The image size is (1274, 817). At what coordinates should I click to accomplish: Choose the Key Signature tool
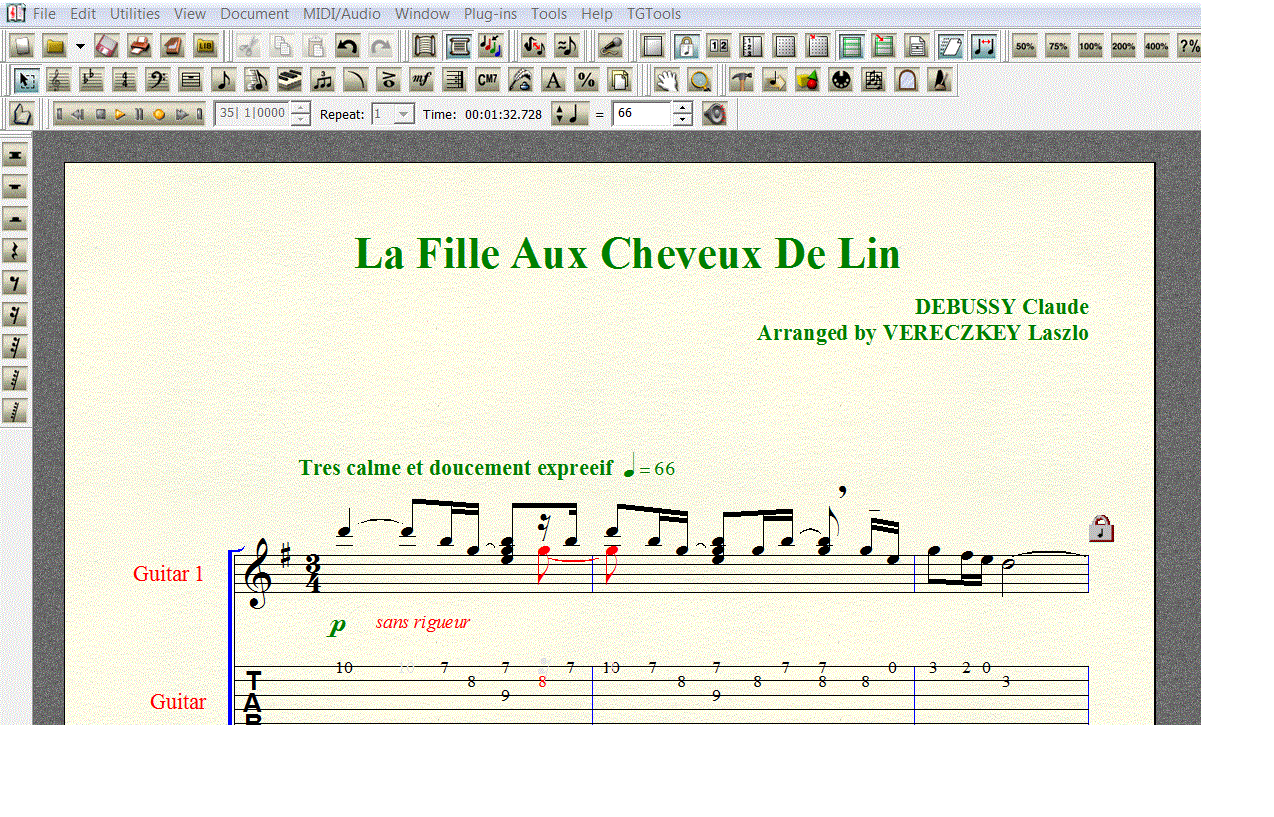pyautogui.click(x=92, y=81)
